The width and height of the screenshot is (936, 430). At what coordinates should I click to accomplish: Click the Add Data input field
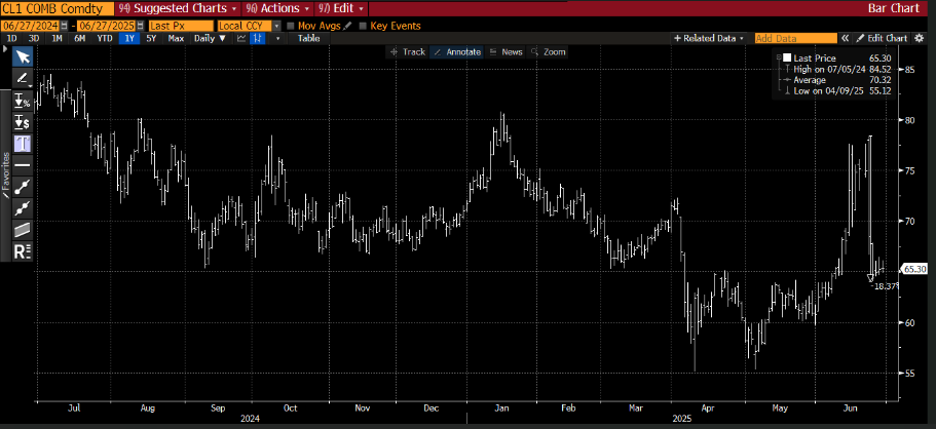click(x=794, y=38)
